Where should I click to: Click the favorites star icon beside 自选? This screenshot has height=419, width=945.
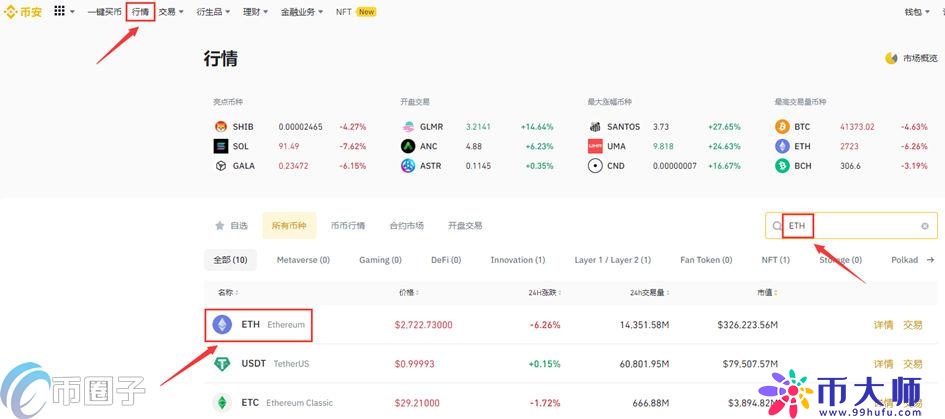(220, 225)
